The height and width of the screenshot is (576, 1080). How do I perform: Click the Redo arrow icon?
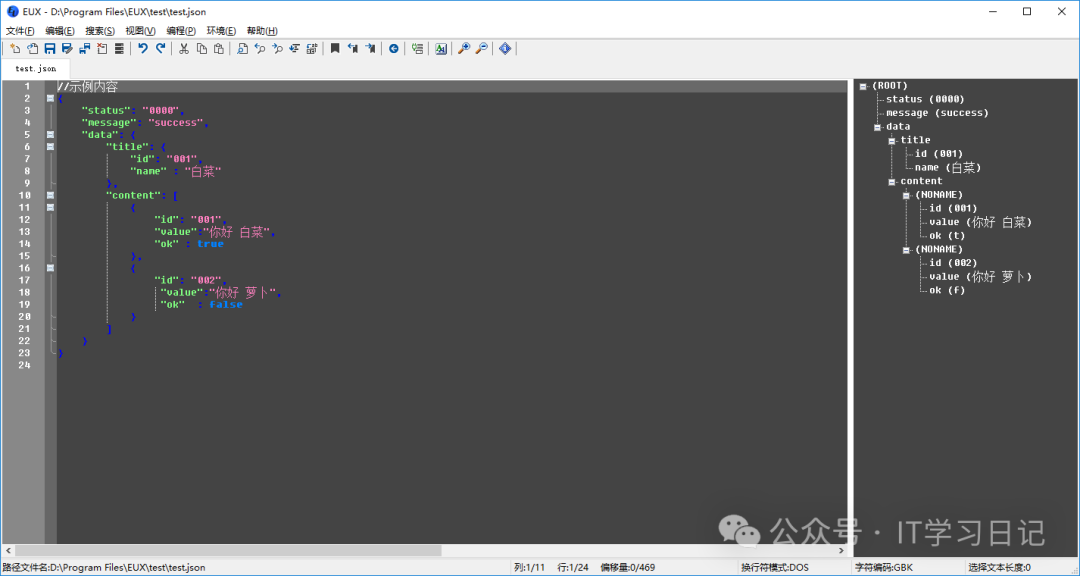pyautogui.click(x=160, y=48)
